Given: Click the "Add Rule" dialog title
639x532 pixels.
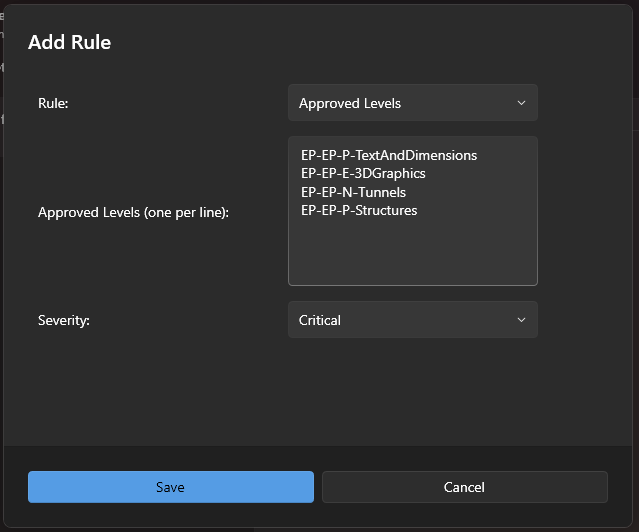Looking at the screenshot, I should [69, 42].
